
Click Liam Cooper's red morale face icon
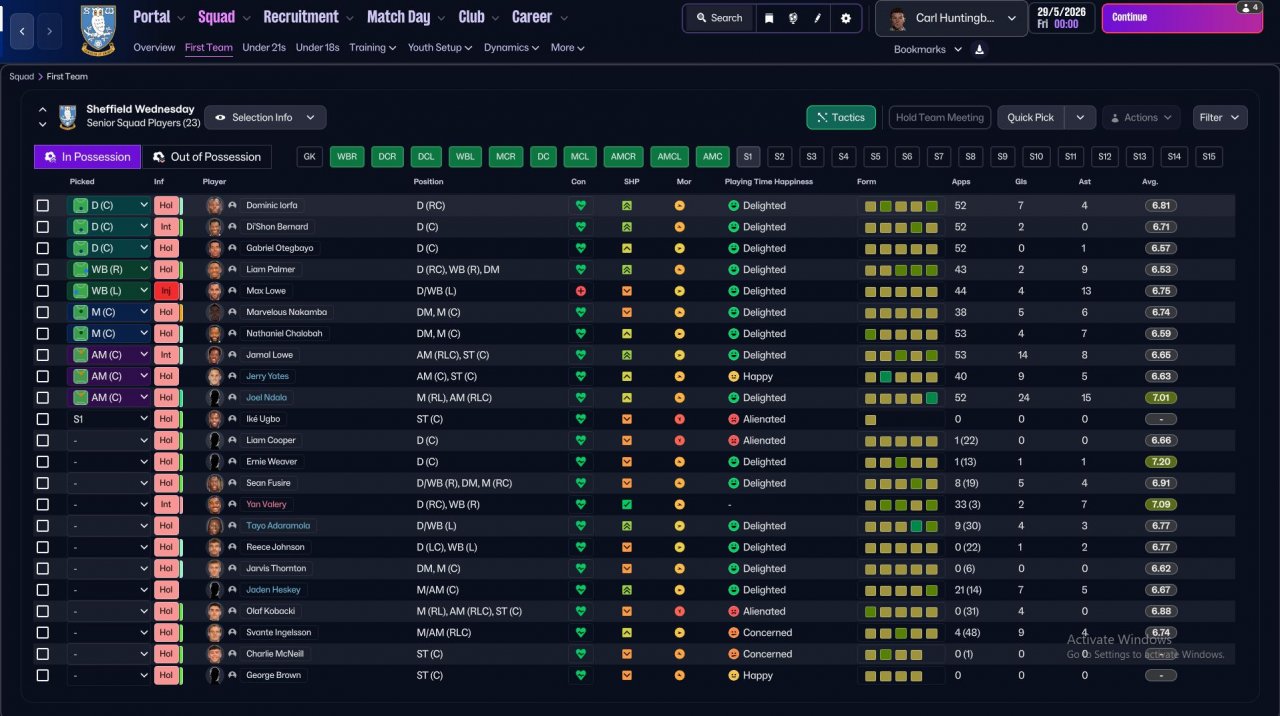click(680, 440)
